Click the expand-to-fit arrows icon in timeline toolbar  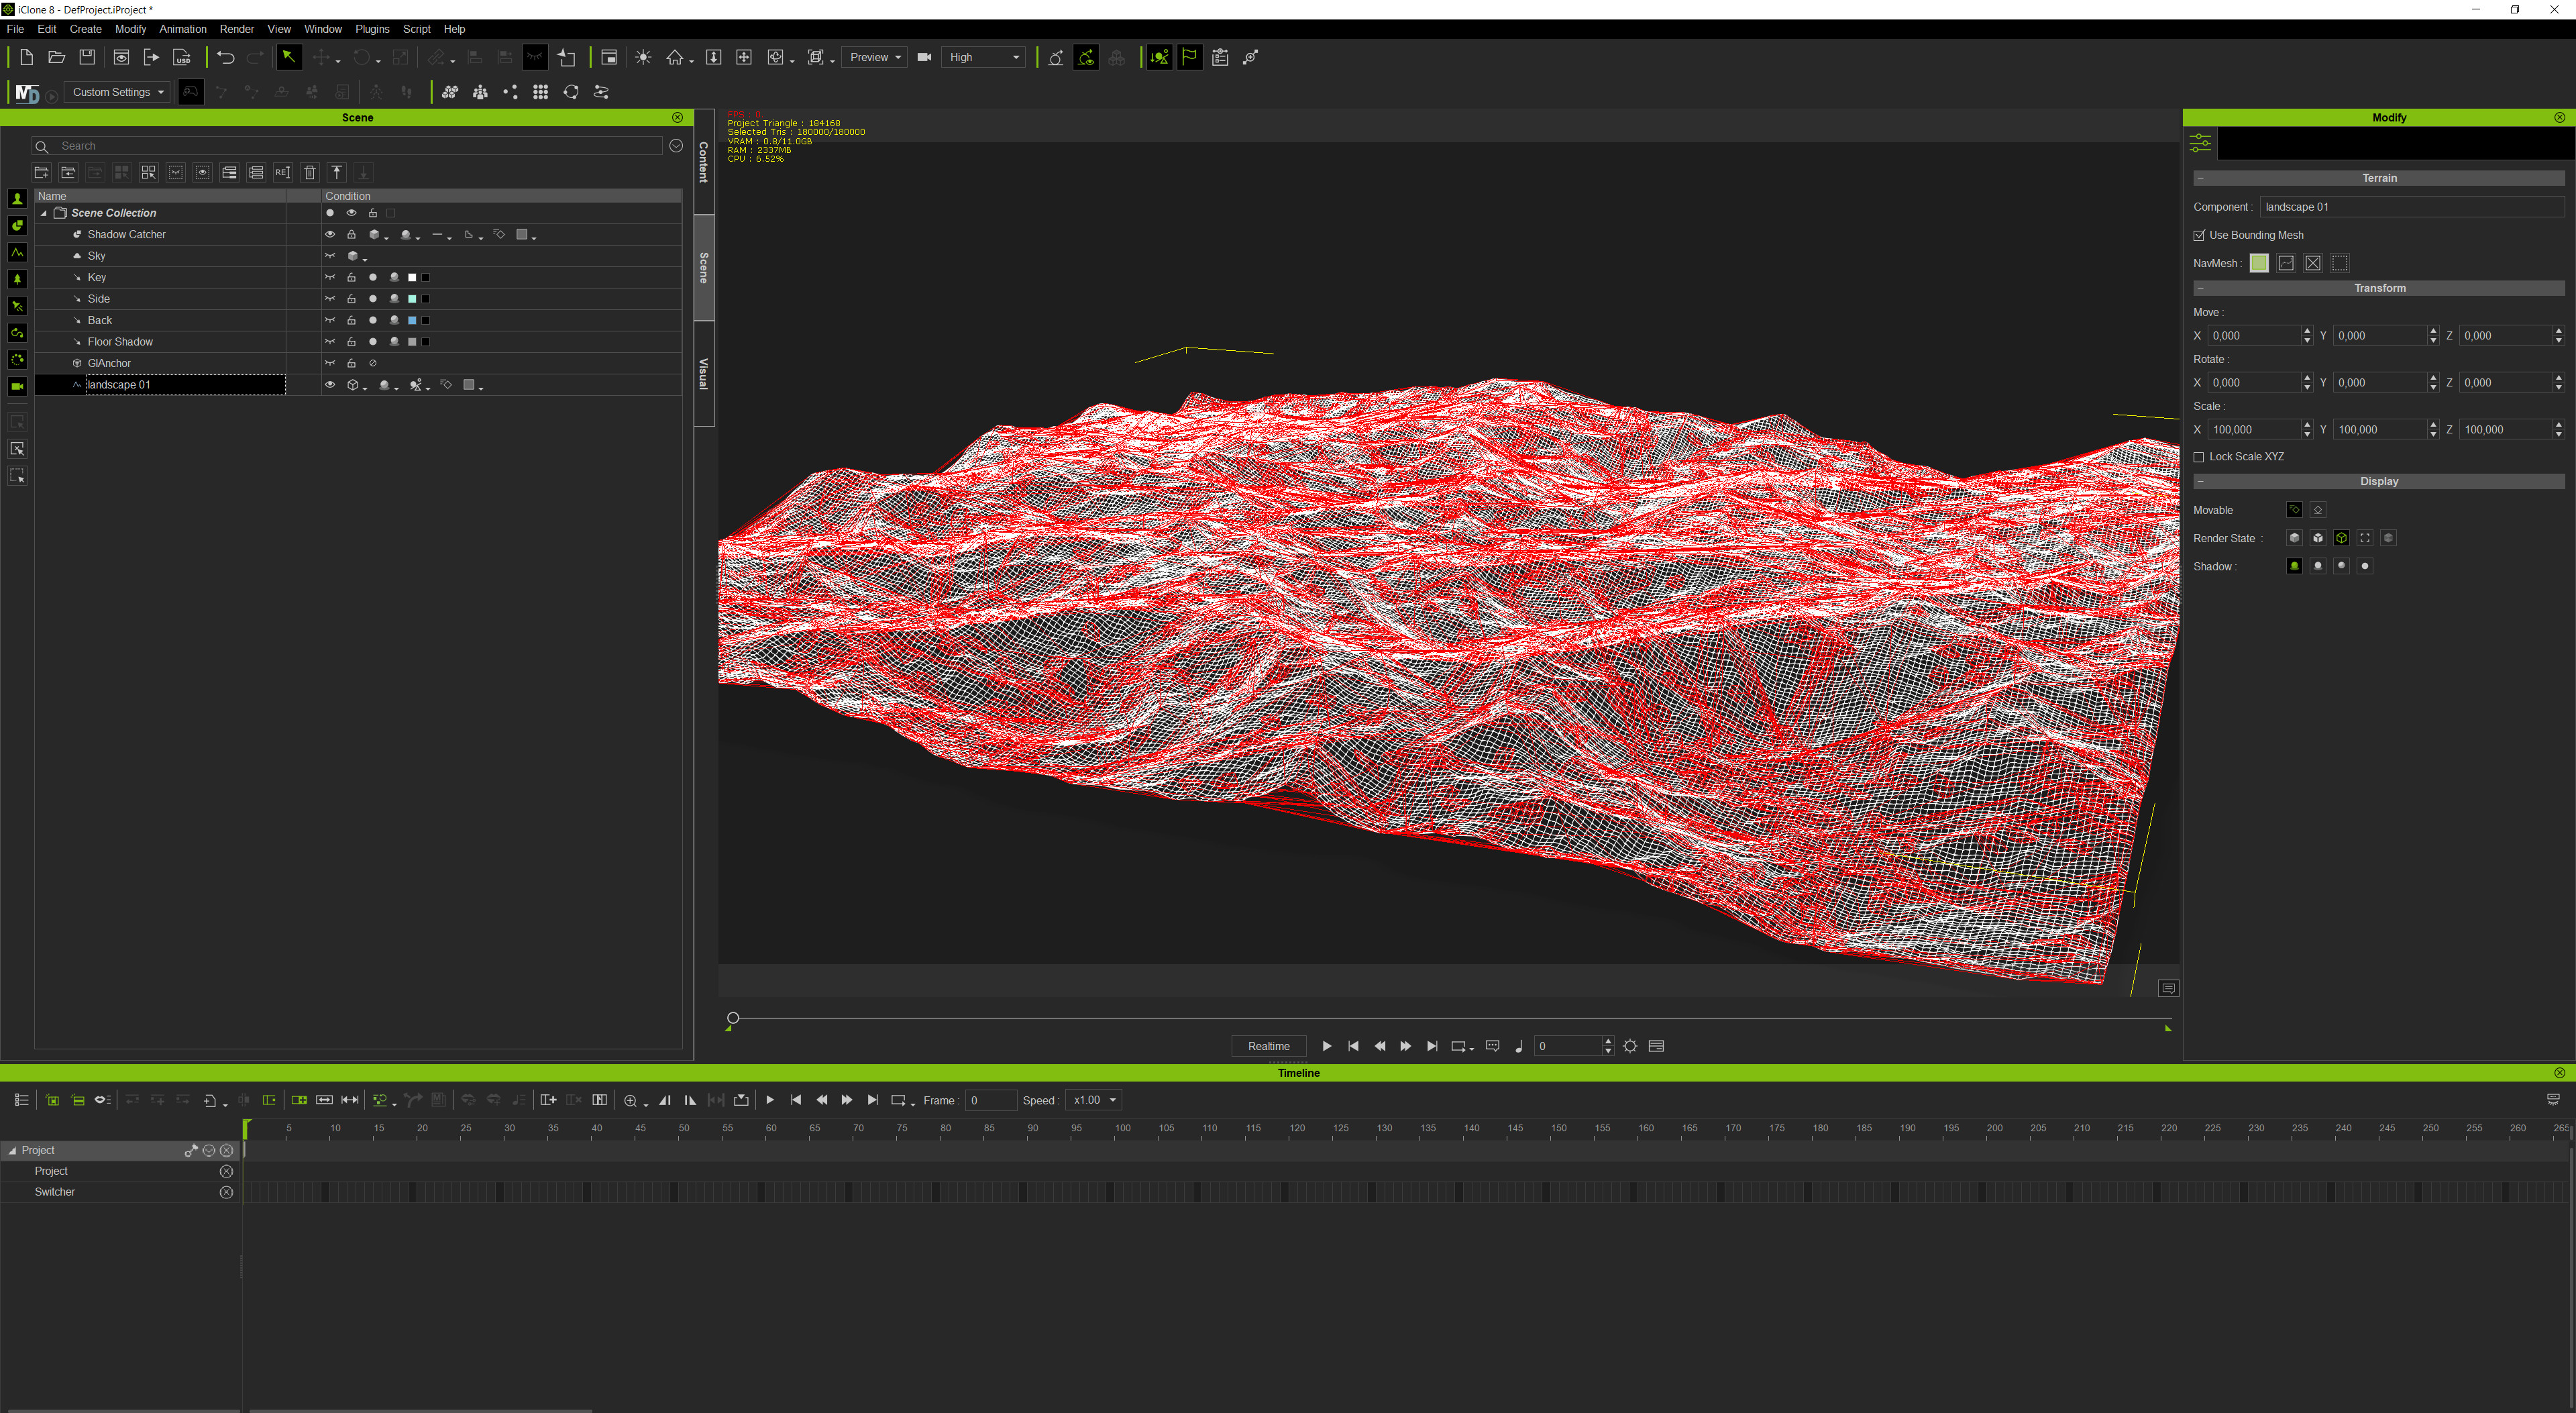pyautogui.click(x=350, y=1100)
